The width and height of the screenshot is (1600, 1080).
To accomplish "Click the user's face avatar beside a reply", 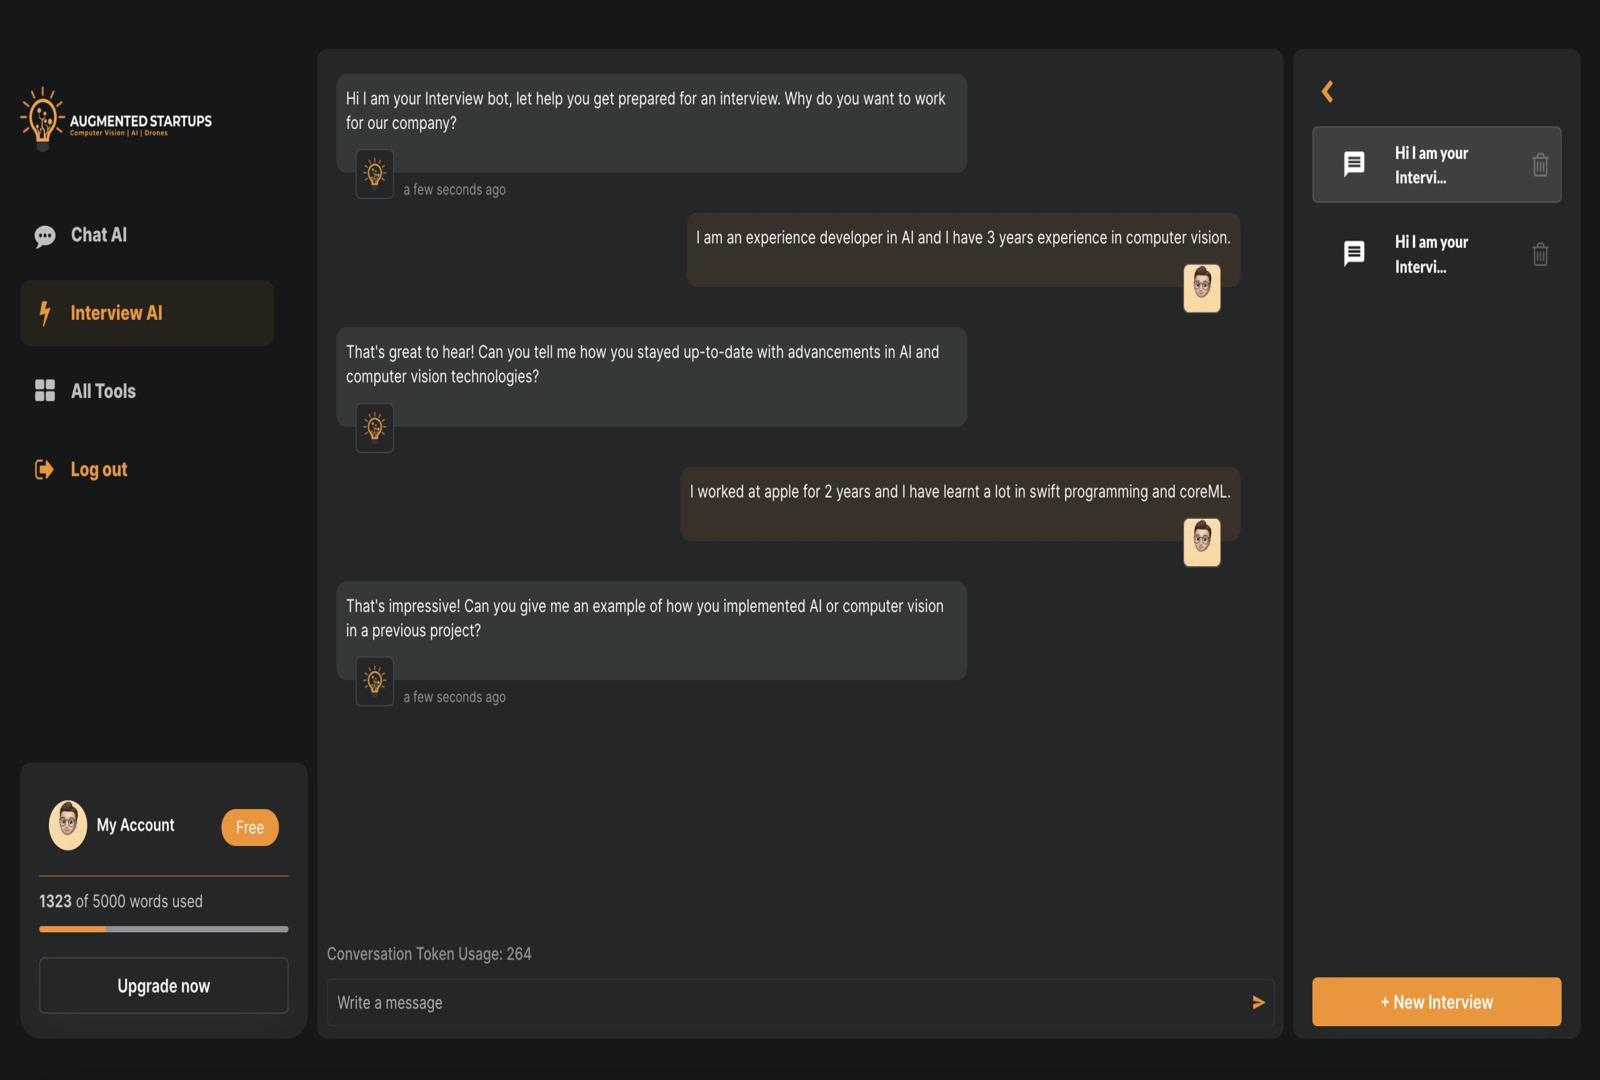I will coord(1202,288).
